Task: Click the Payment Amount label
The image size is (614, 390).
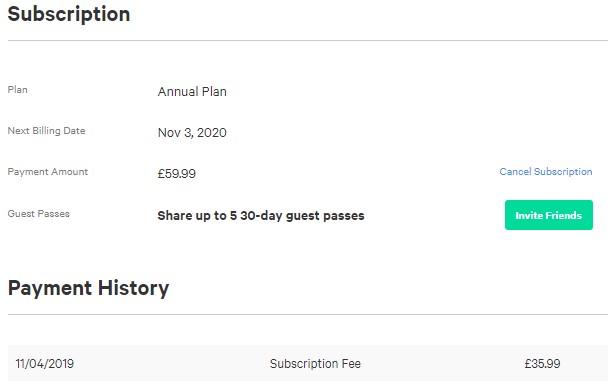Action: (48, 172)
